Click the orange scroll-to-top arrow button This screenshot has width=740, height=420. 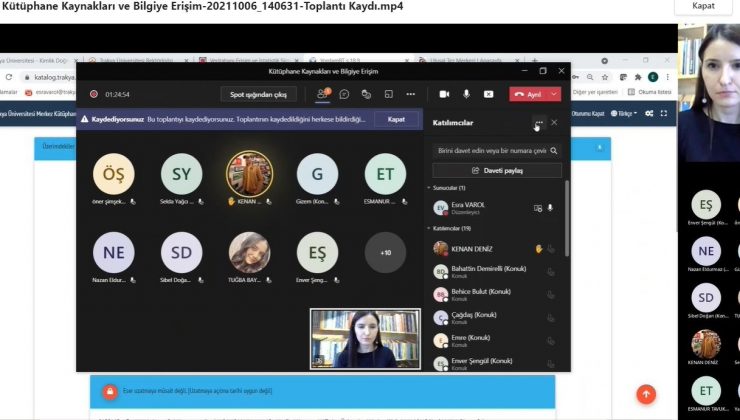(x=646, y=394)
